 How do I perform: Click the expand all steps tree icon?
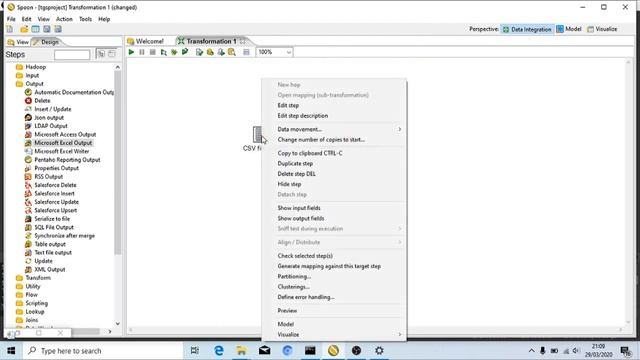coord(101,54)
